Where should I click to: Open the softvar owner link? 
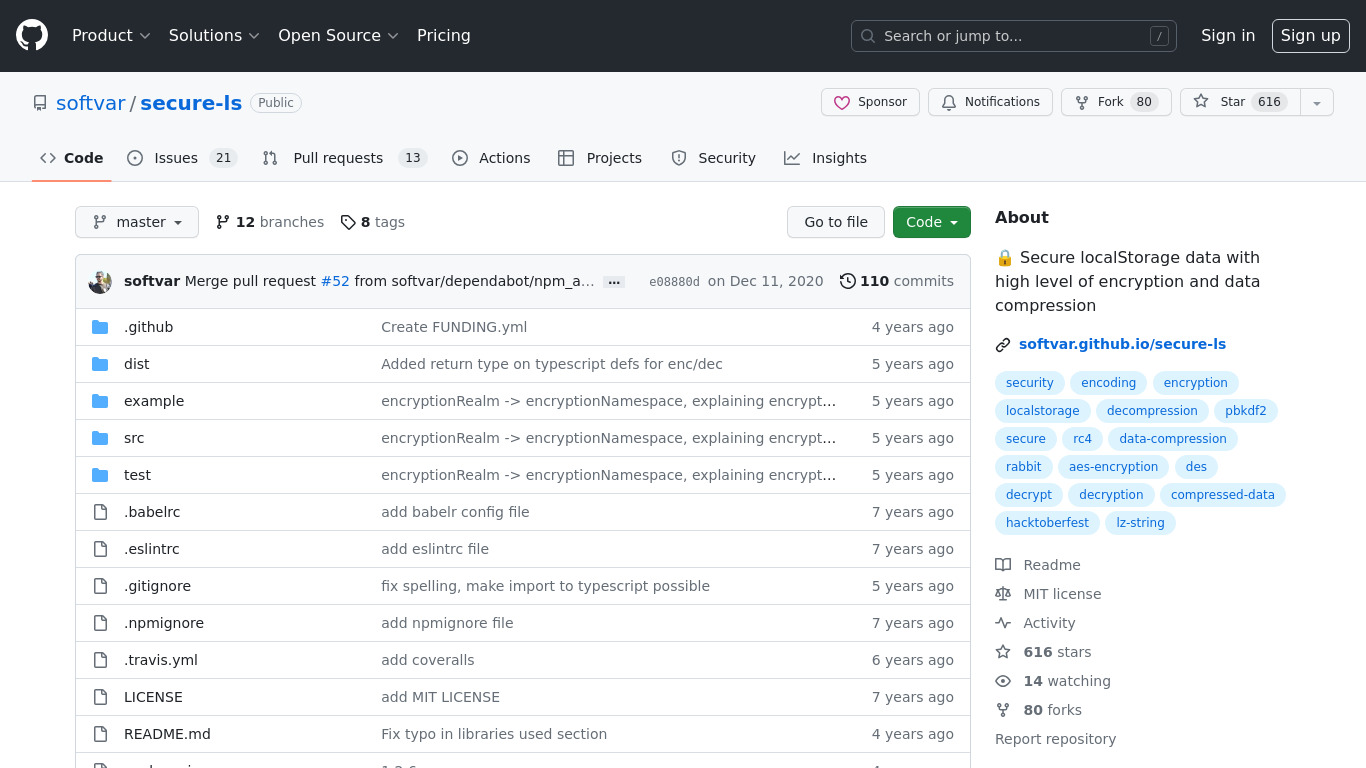click(x=91, y=103)
